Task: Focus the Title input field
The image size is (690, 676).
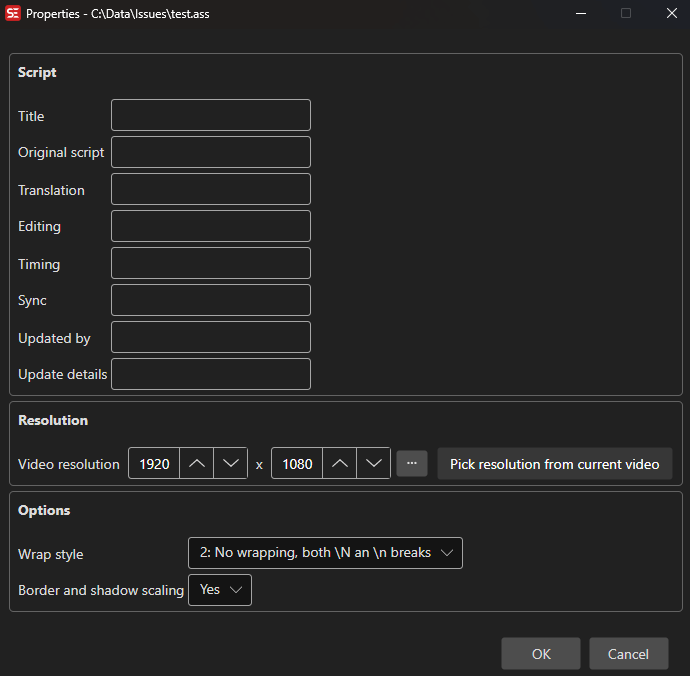Action: point(211,115)
